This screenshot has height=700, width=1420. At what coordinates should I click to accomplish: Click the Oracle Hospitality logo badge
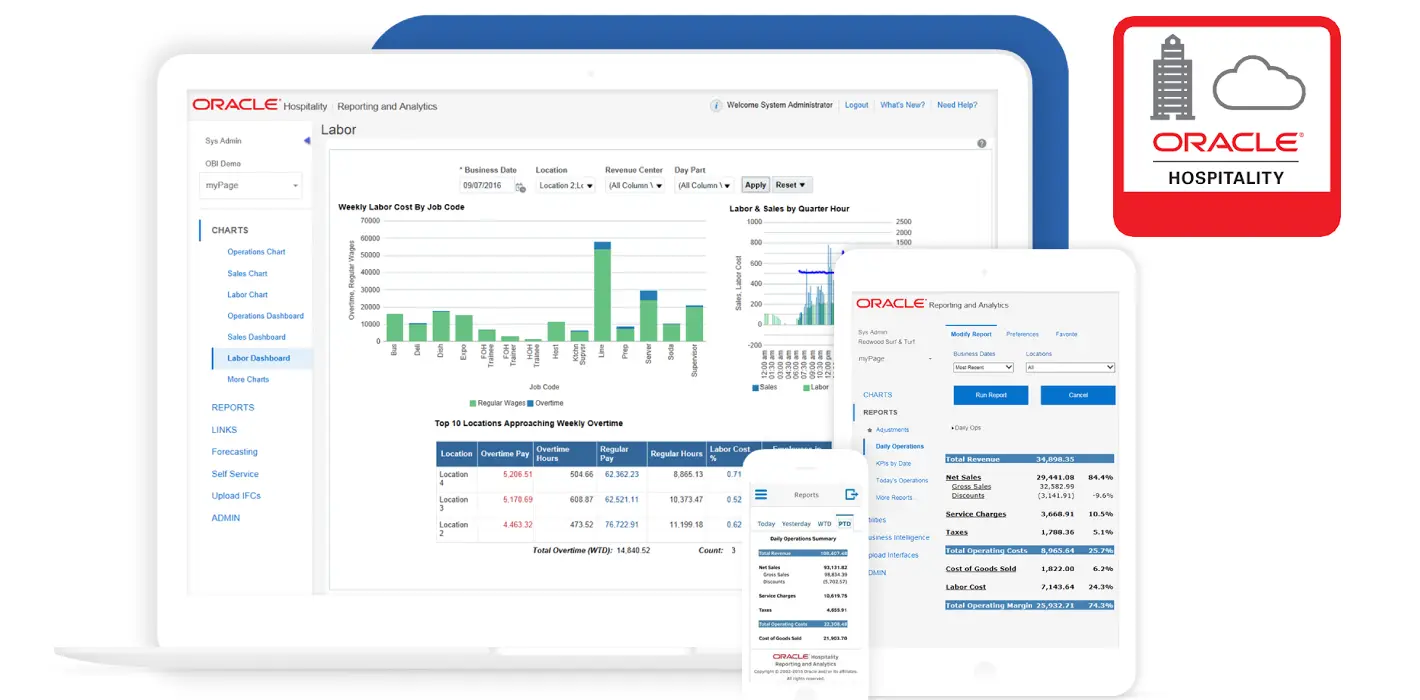pyautogui.click(x=1226, y=126)
